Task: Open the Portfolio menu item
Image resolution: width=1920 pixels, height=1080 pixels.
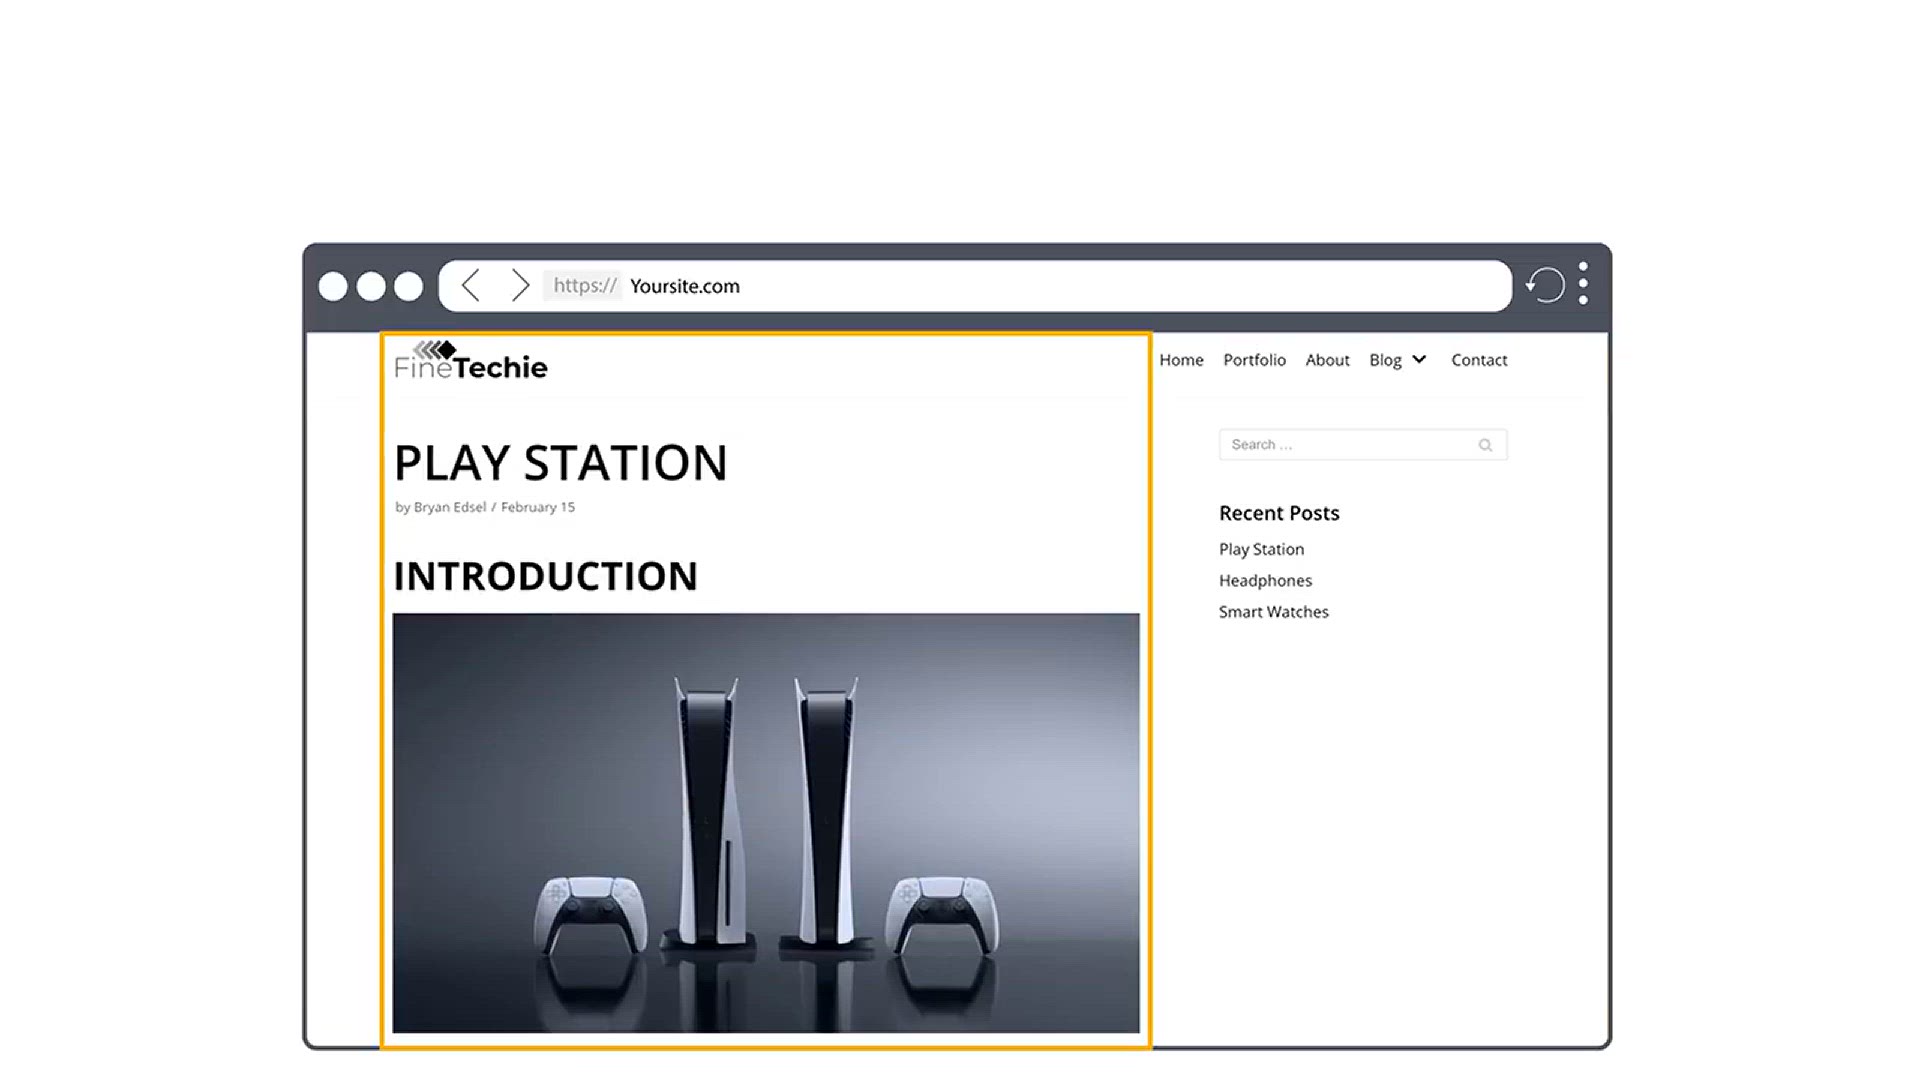Action: [1254, 360]
